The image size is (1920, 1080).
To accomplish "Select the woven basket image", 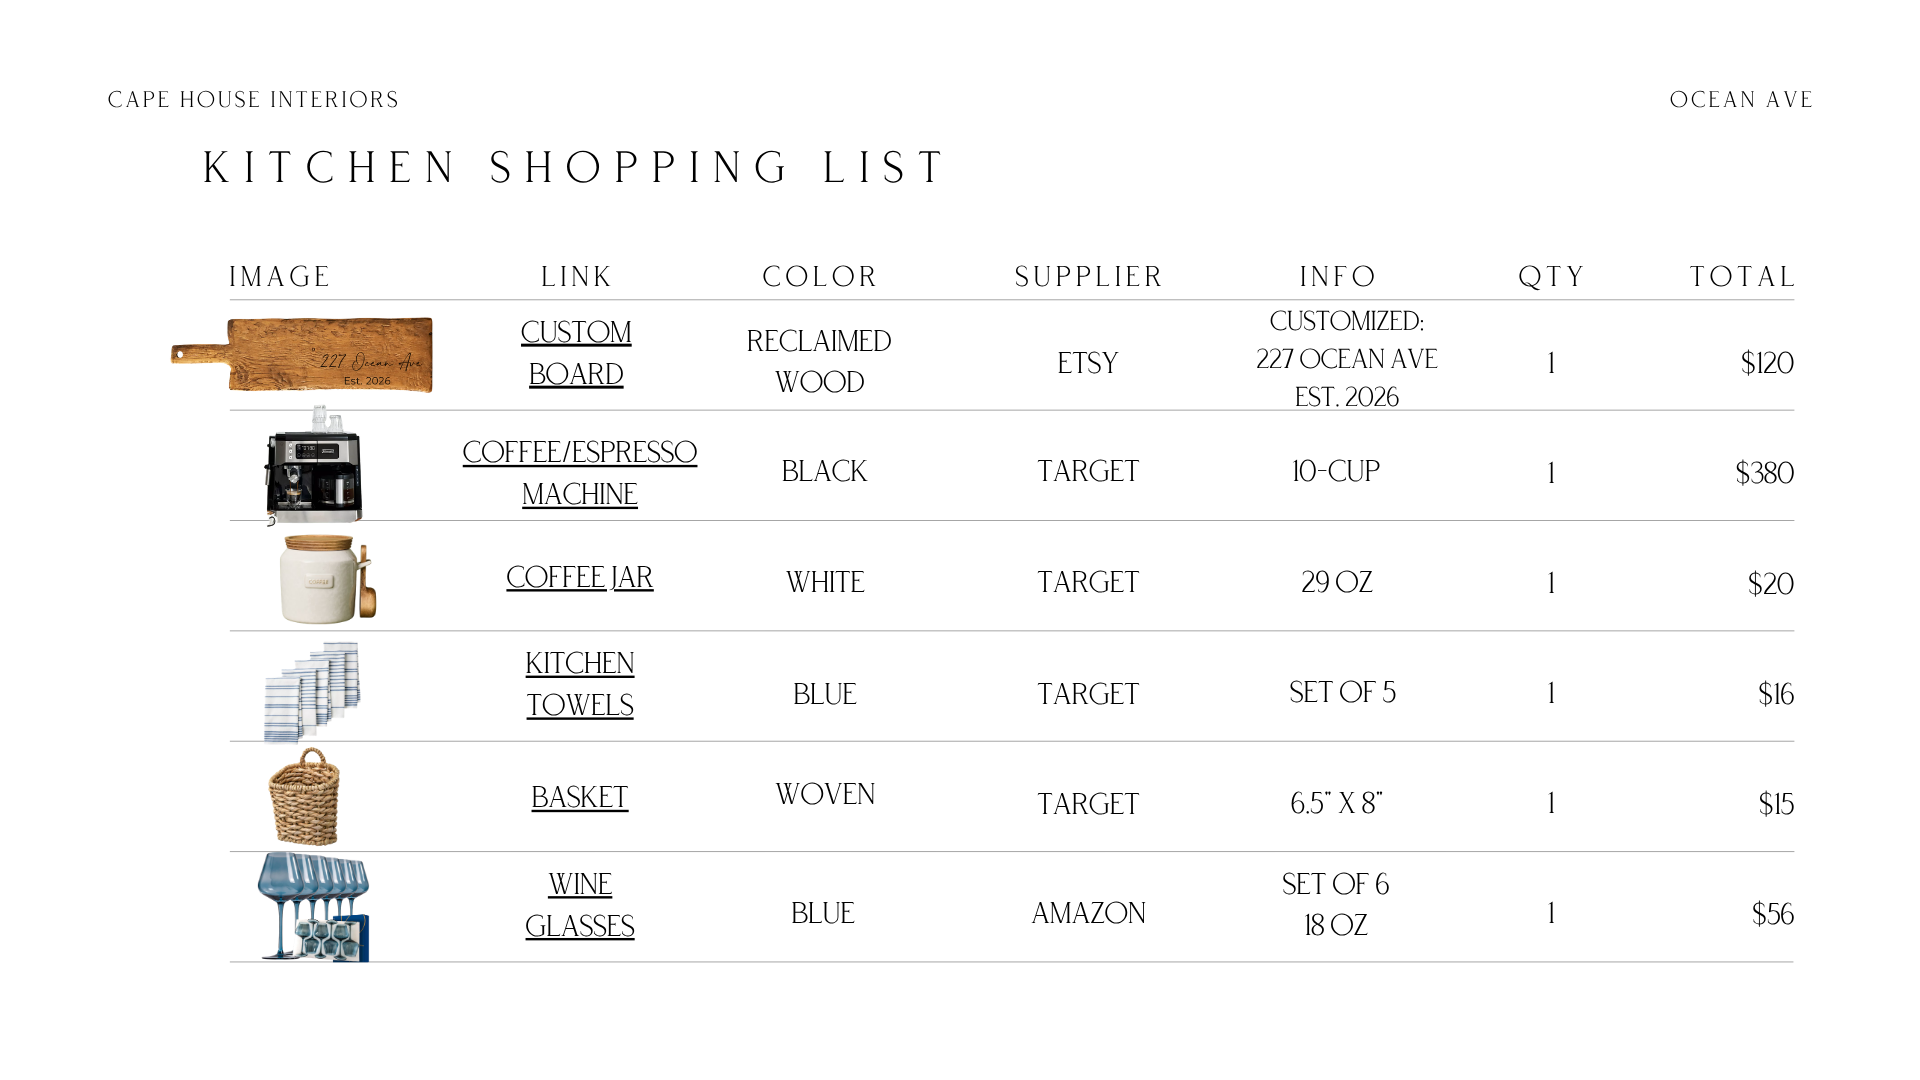I will [305, 797].
